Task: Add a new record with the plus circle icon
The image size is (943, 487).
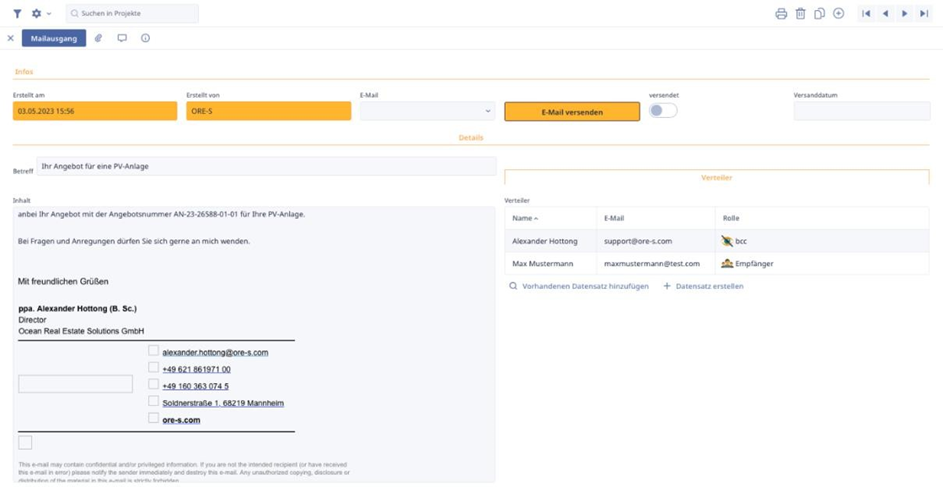Action: 838,14
